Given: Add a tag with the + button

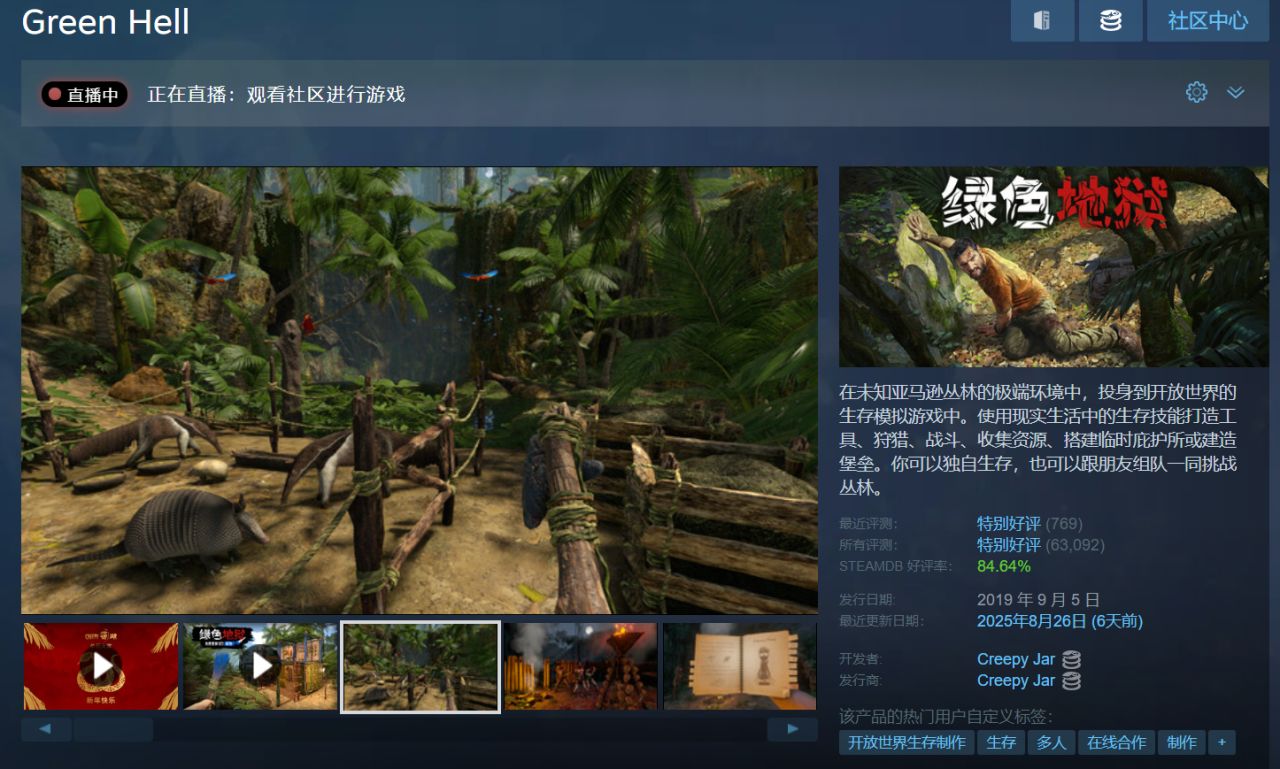Looking at the screenshot, I should coord(1222,742).
